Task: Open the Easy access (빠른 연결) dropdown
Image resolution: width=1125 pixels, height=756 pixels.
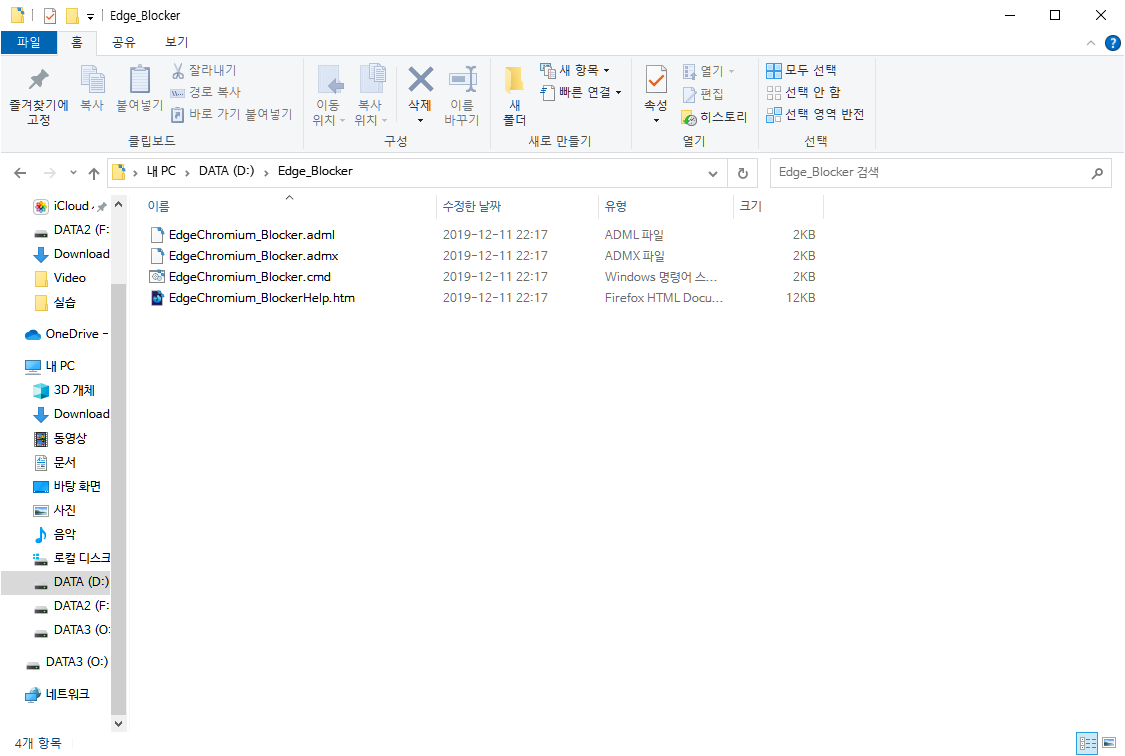Action: [580, 92]
